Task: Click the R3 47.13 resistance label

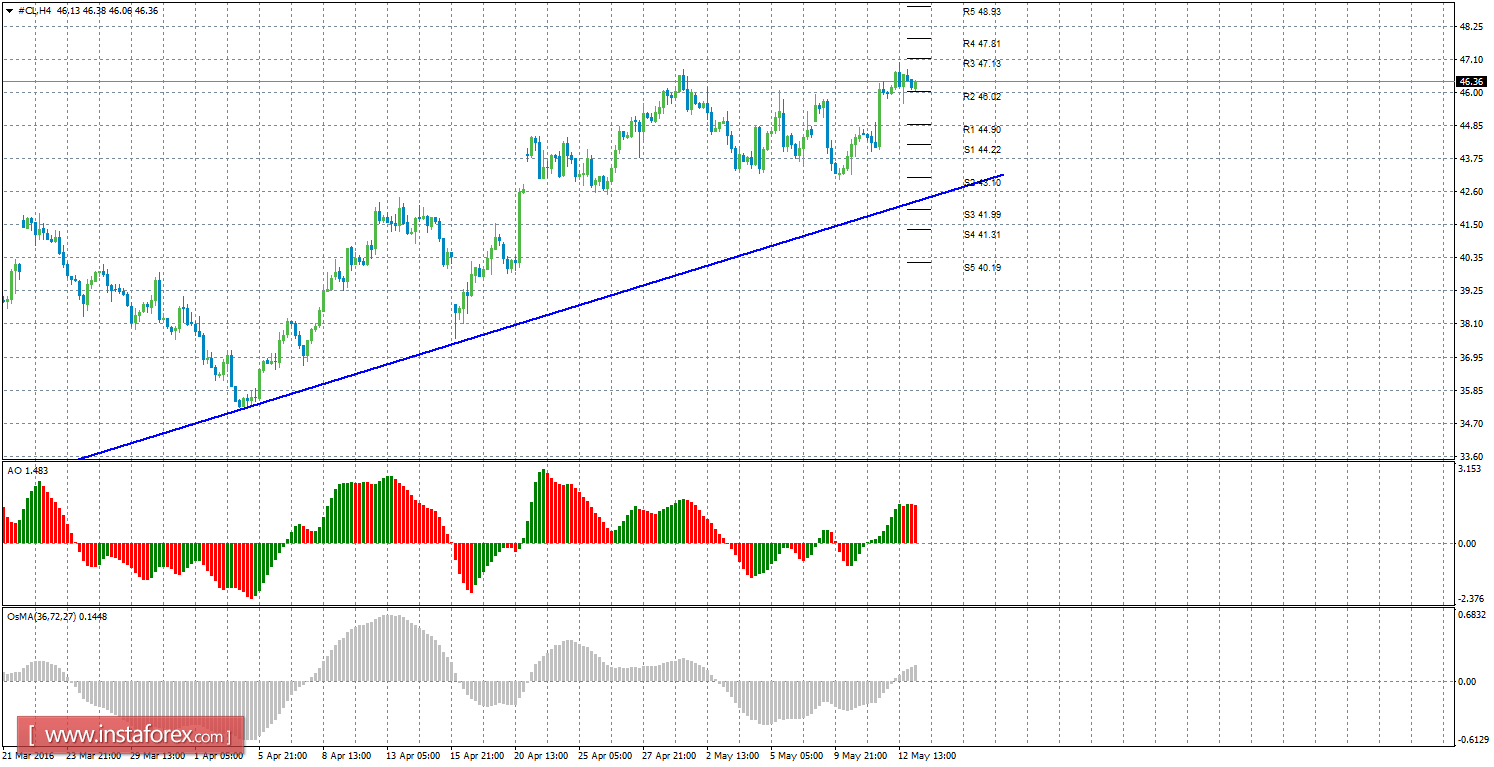Action: 981,64
